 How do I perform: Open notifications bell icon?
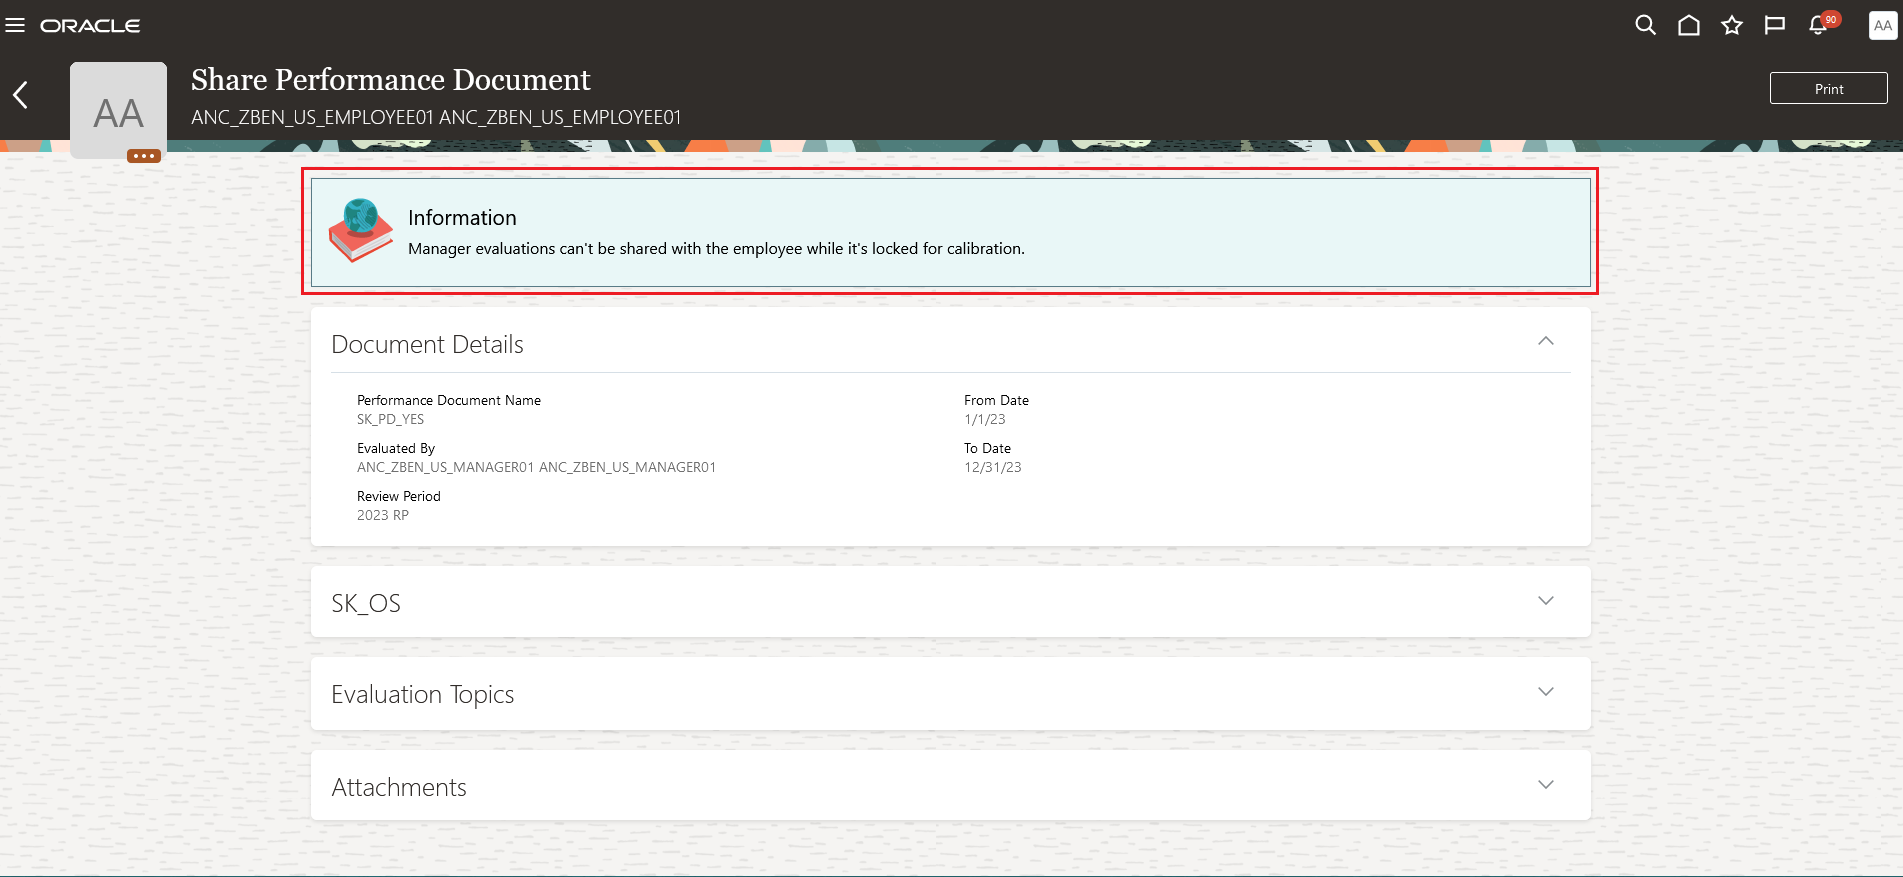pyautogui.click(x=1820, y=25)
